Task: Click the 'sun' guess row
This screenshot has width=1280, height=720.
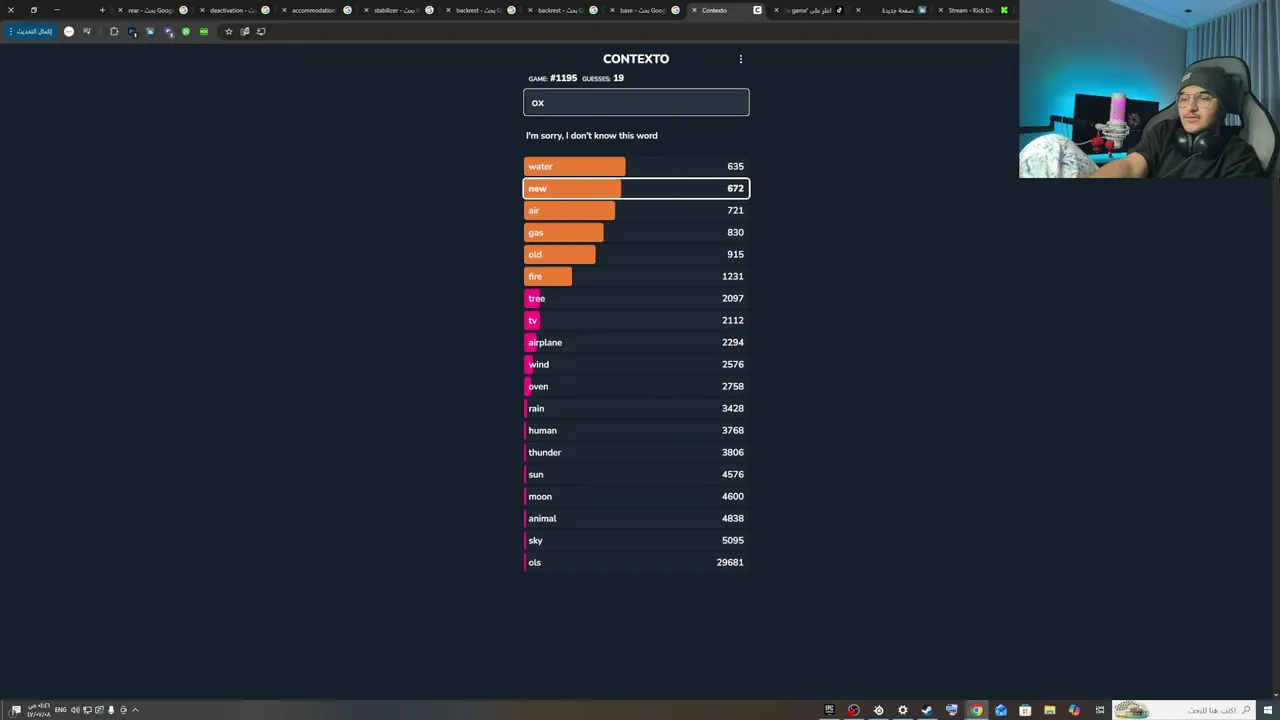Action: [636, 474]
